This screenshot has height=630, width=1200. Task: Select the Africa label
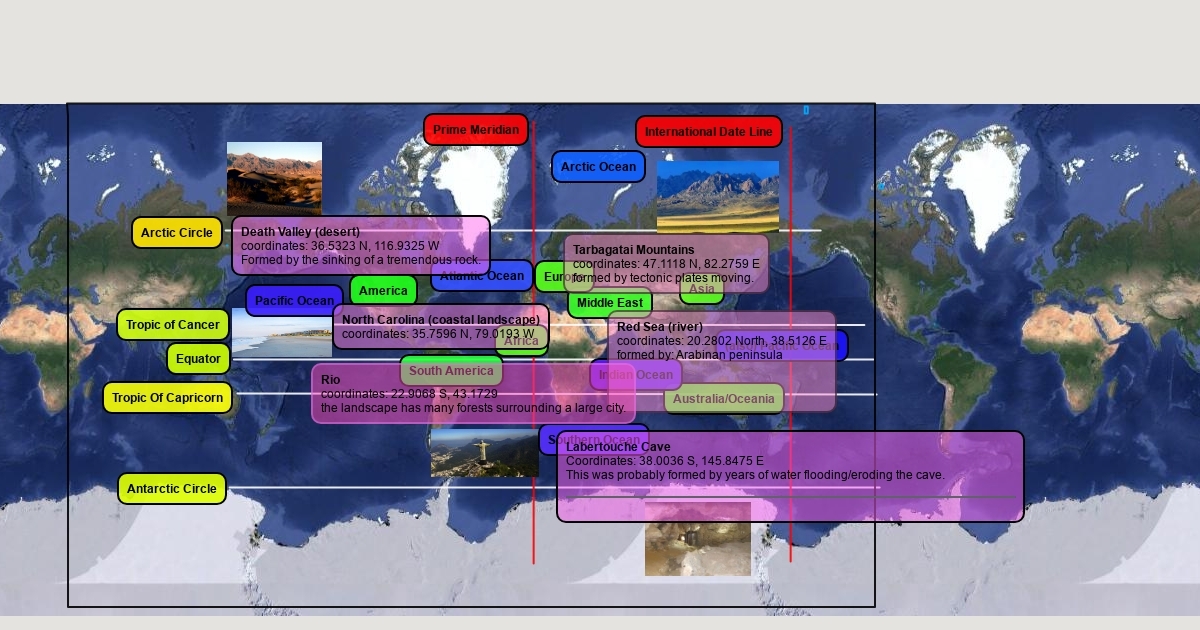pos(521,341)
